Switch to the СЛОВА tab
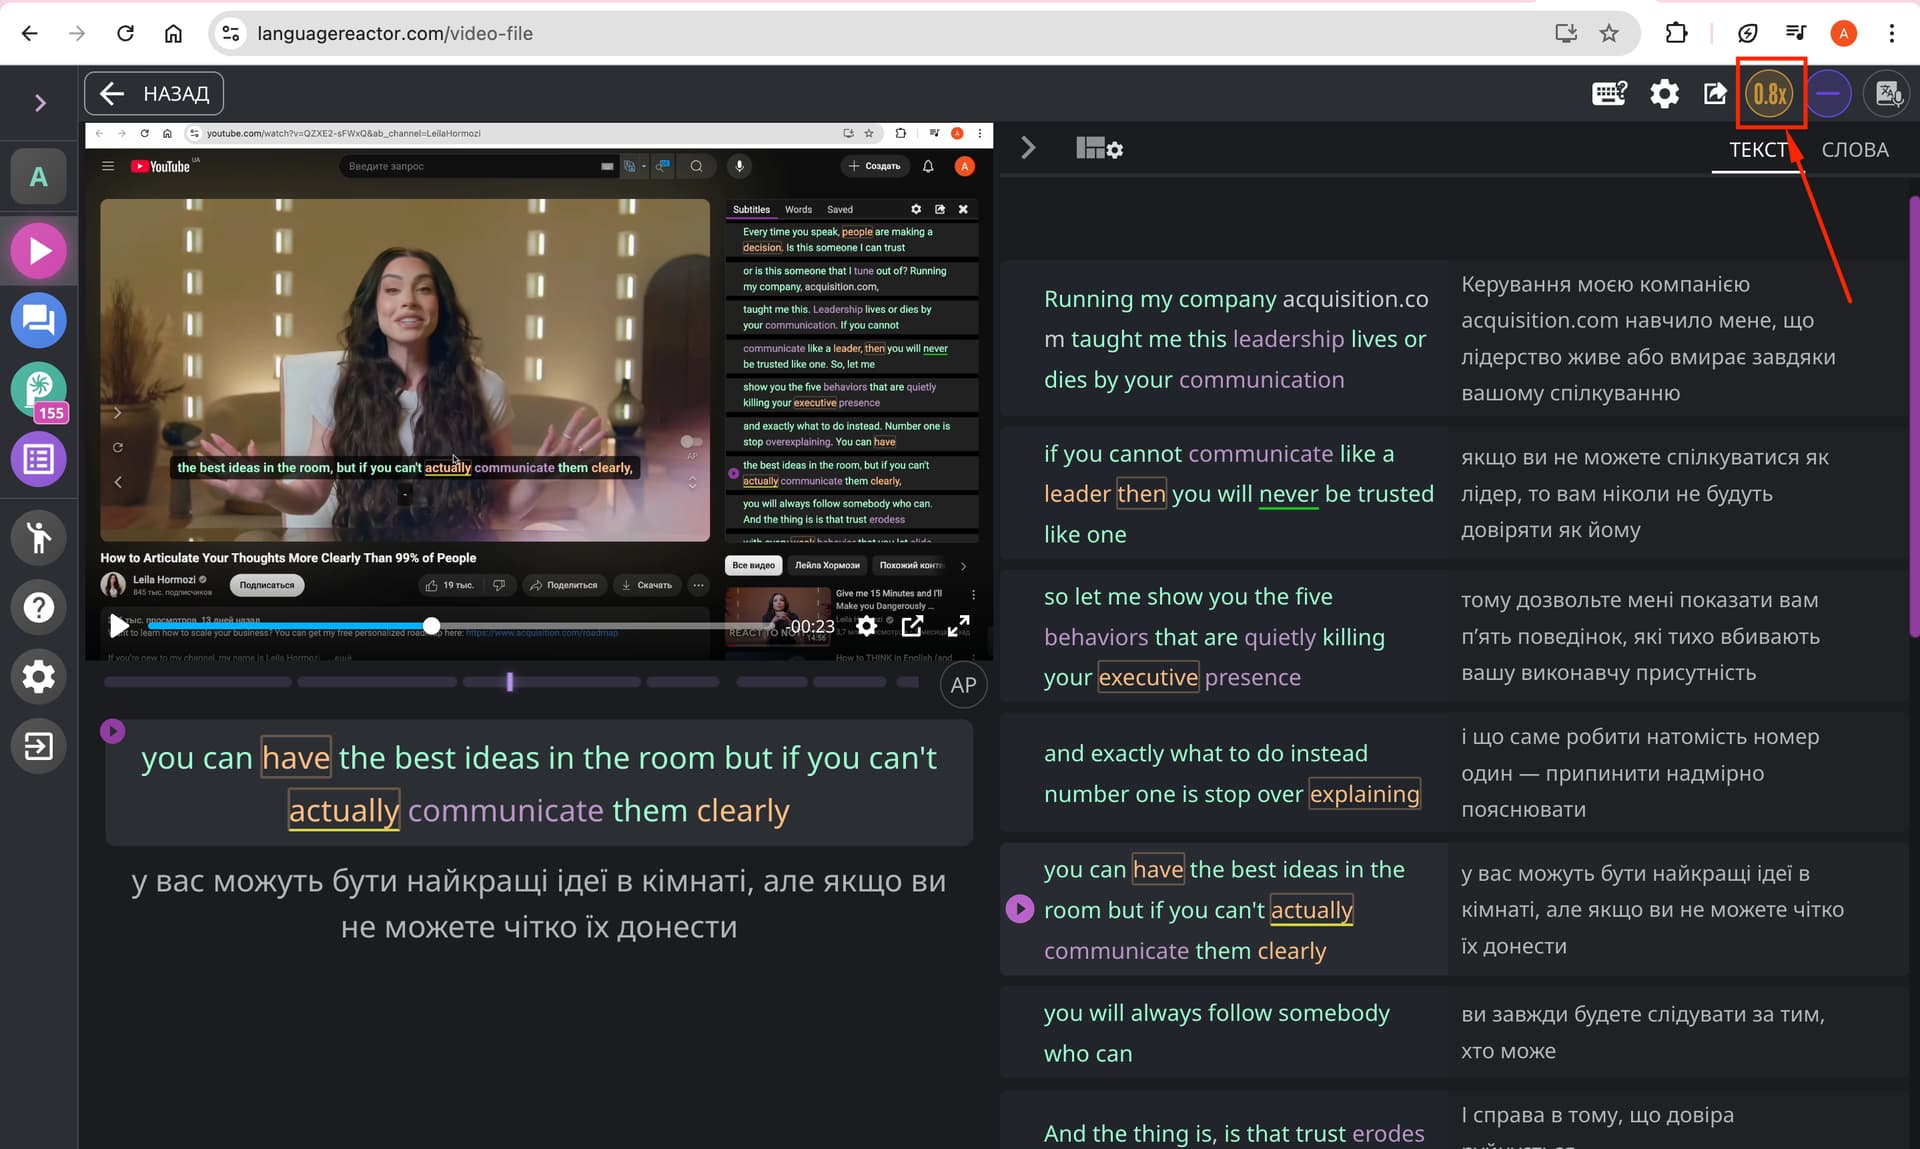 [1854, 150]
